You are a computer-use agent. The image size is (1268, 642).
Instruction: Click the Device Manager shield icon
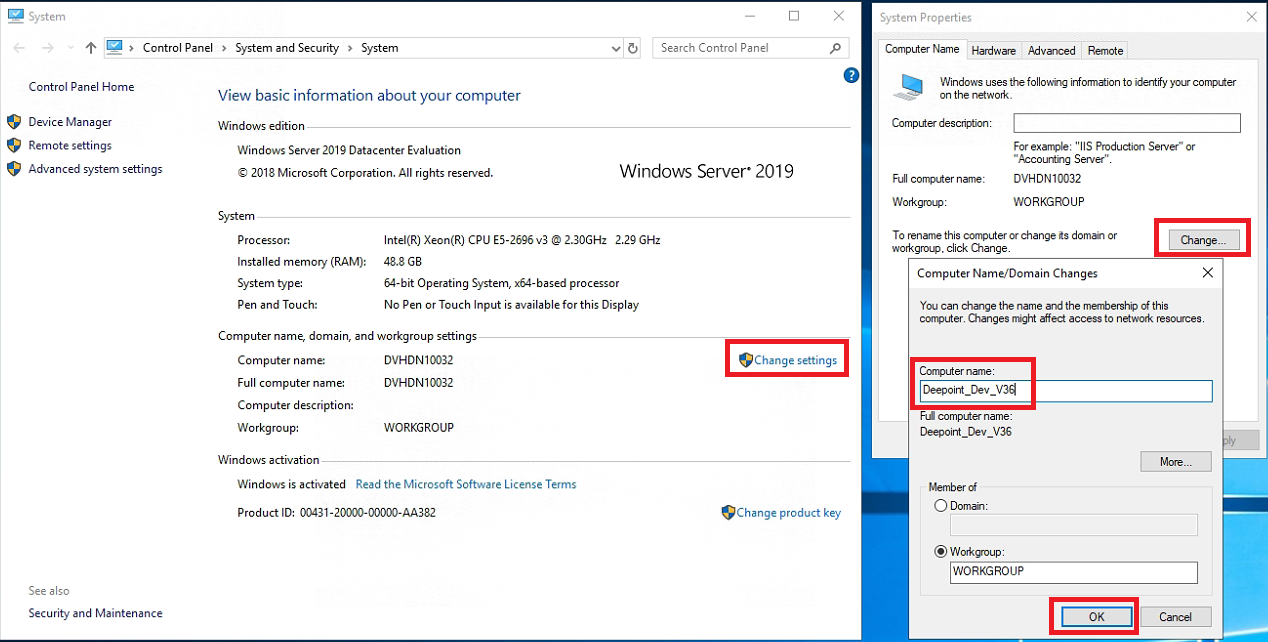[x=14, y=122]
